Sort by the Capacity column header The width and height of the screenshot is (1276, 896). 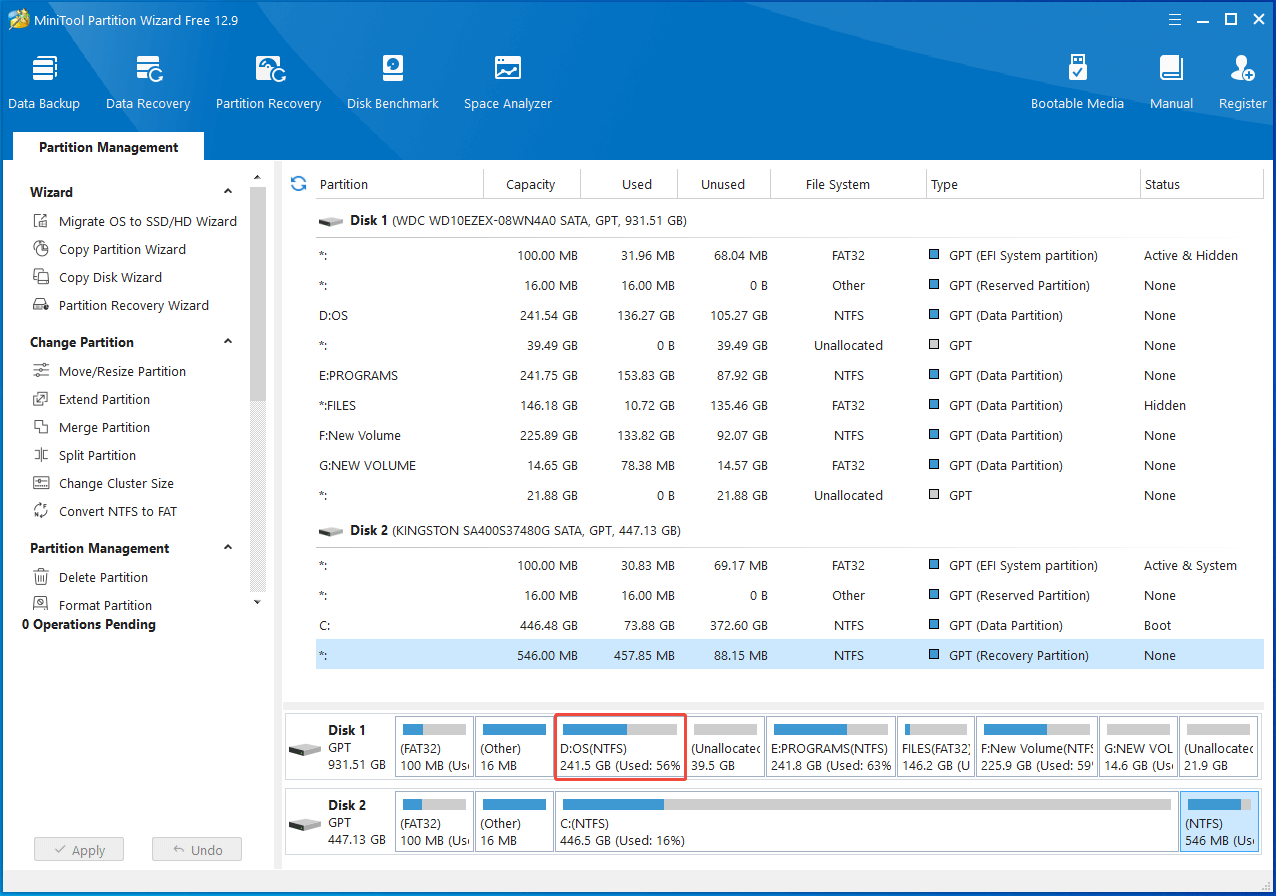[x=530, y=184]
